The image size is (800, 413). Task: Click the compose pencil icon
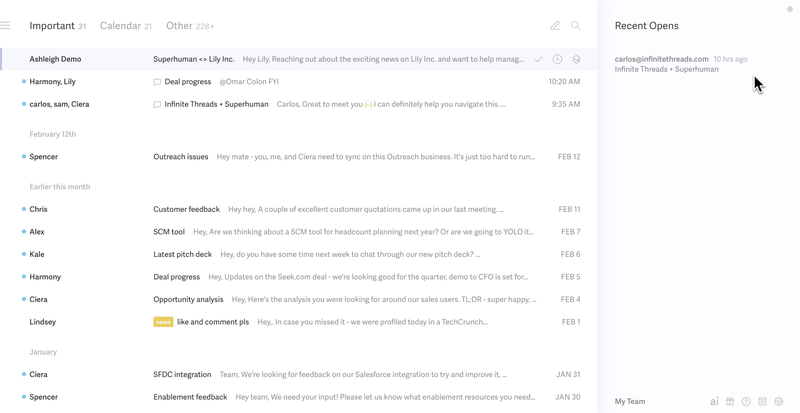point(555,26)
